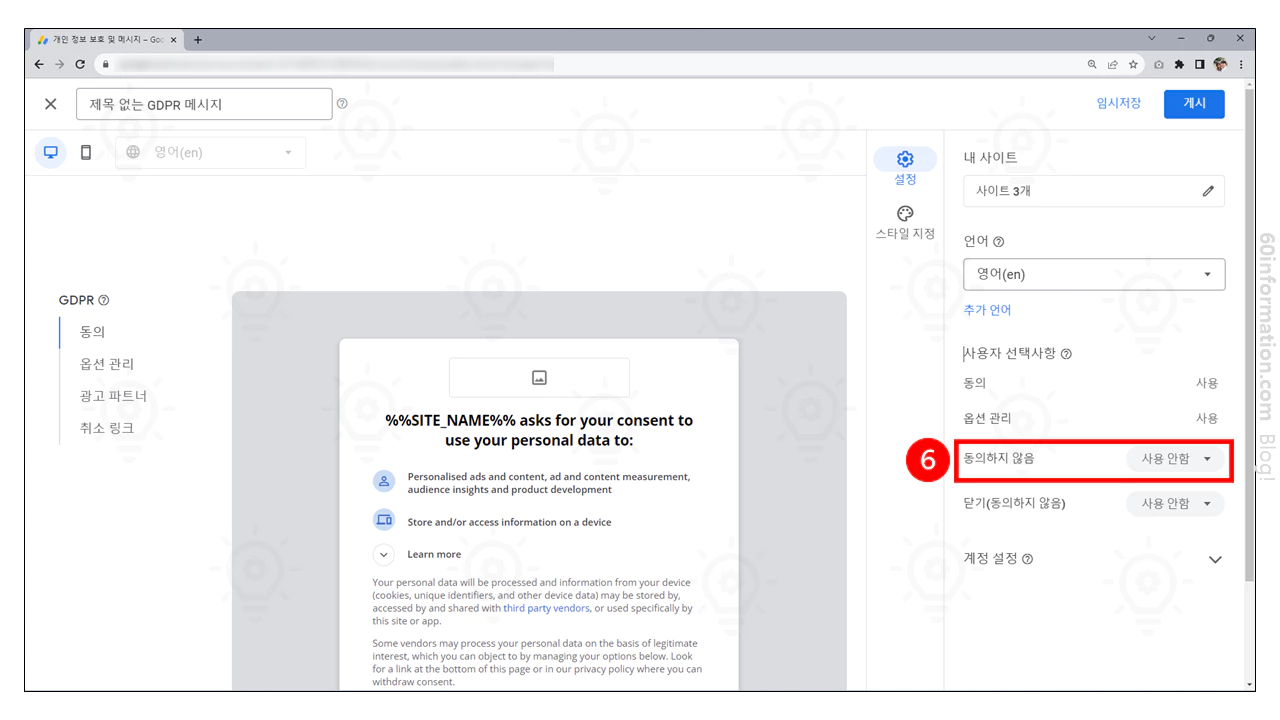Viewport: 1280px width, 720px height.
Task: Expand the 계정 설정 section
Action: (1215, 559)
